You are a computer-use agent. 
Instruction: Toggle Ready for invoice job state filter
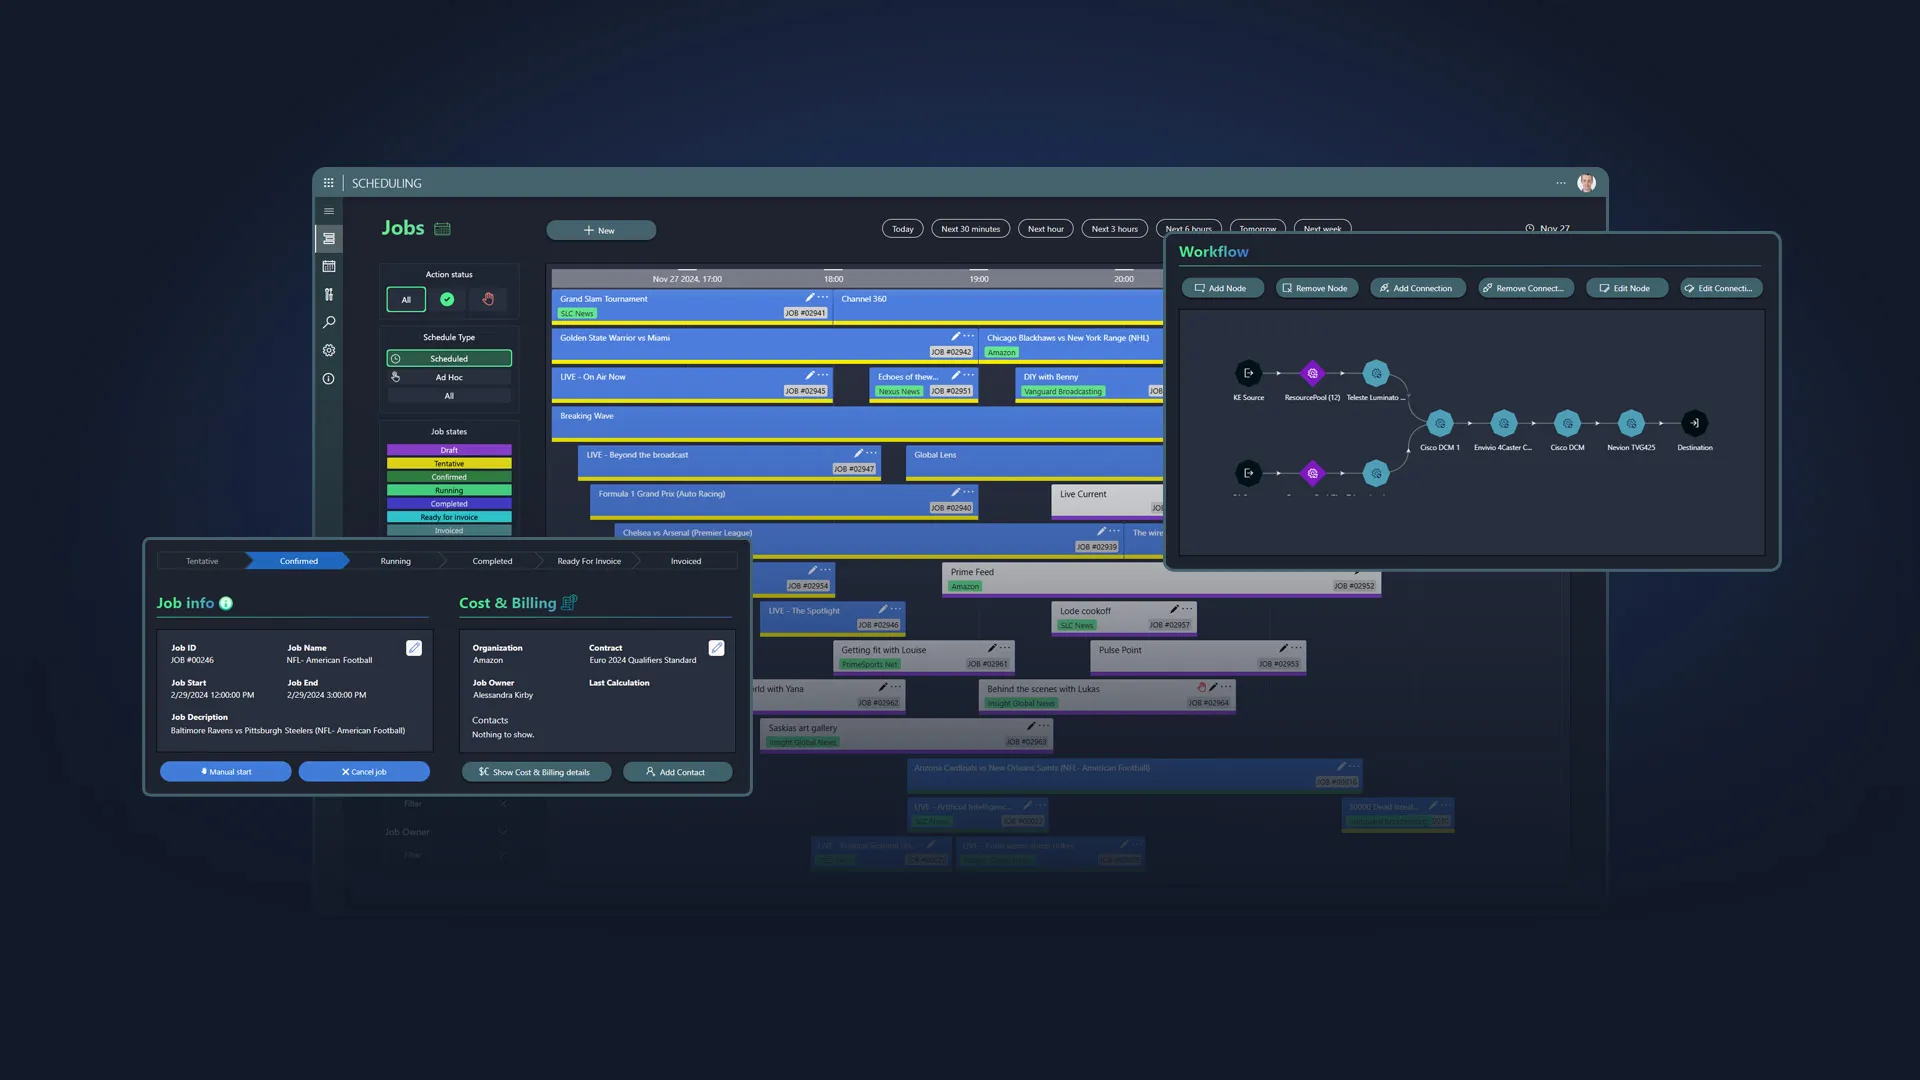coord(449,517)
